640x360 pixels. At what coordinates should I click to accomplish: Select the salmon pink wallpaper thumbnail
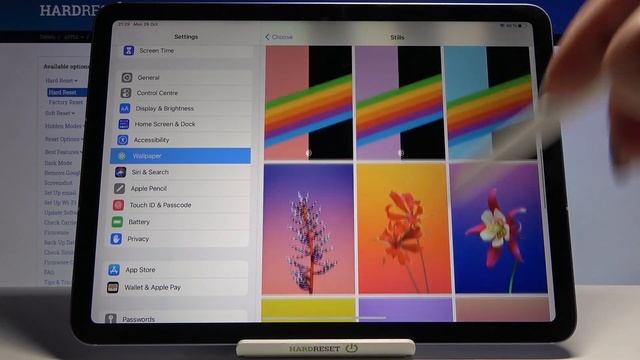[x=503, y=309]
